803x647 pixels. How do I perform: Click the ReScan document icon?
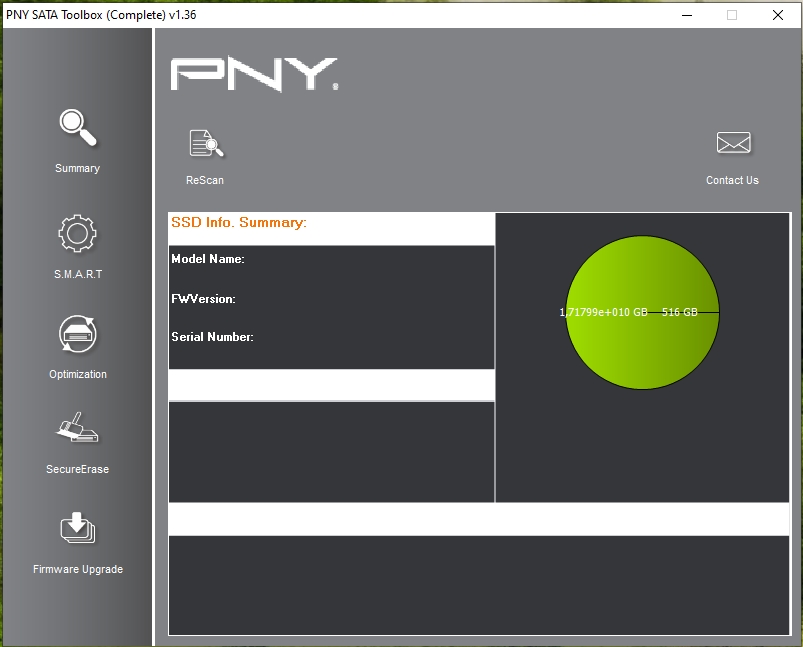(x=206, y=143)
